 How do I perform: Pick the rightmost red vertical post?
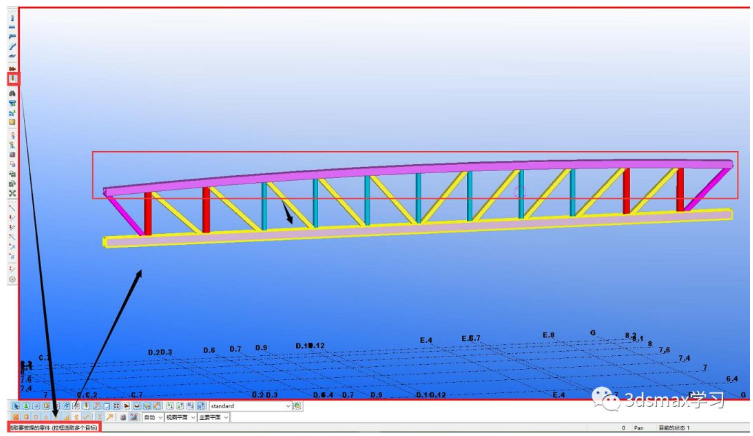pyautogui.click(x=680, y=190)
